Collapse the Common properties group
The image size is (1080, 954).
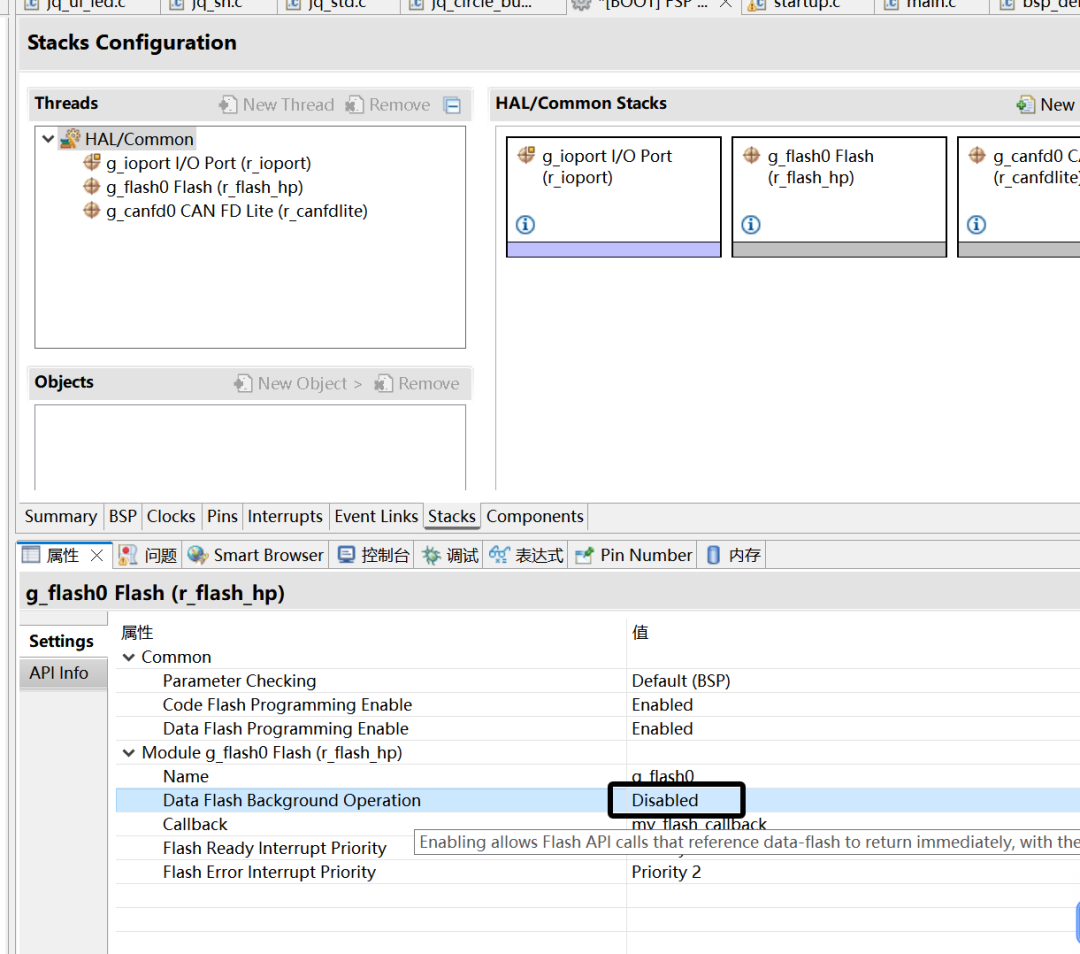(x=128, y=657)
